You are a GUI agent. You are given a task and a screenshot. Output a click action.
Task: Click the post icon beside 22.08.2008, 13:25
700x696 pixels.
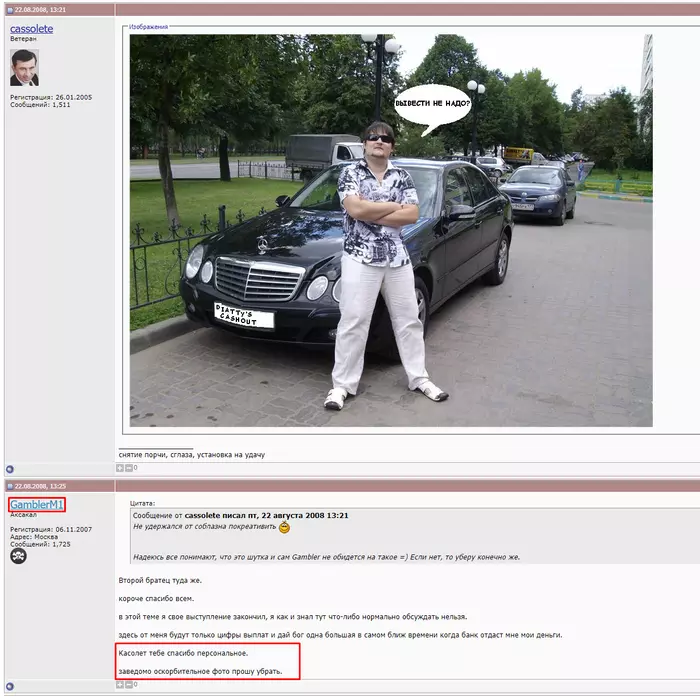pos(10,486)
